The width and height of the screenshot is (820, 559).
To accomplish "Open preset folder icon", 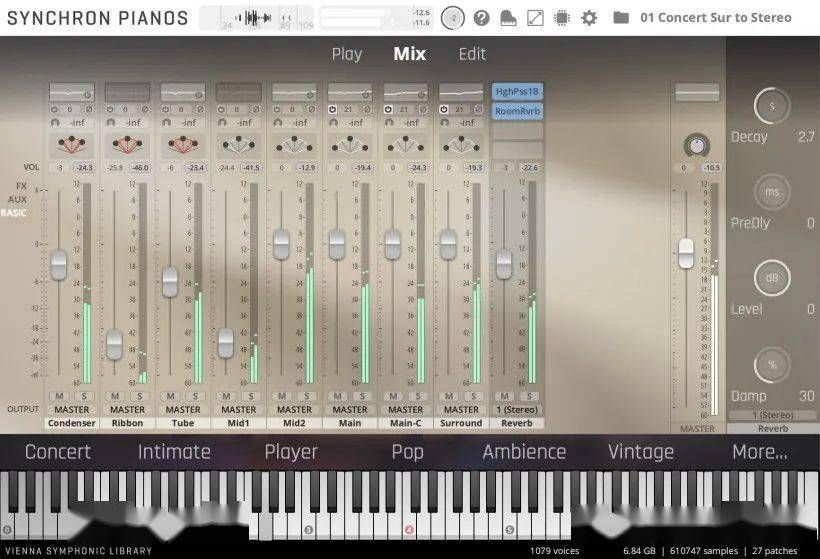I will pyautogui.click(x=621, y=18).
